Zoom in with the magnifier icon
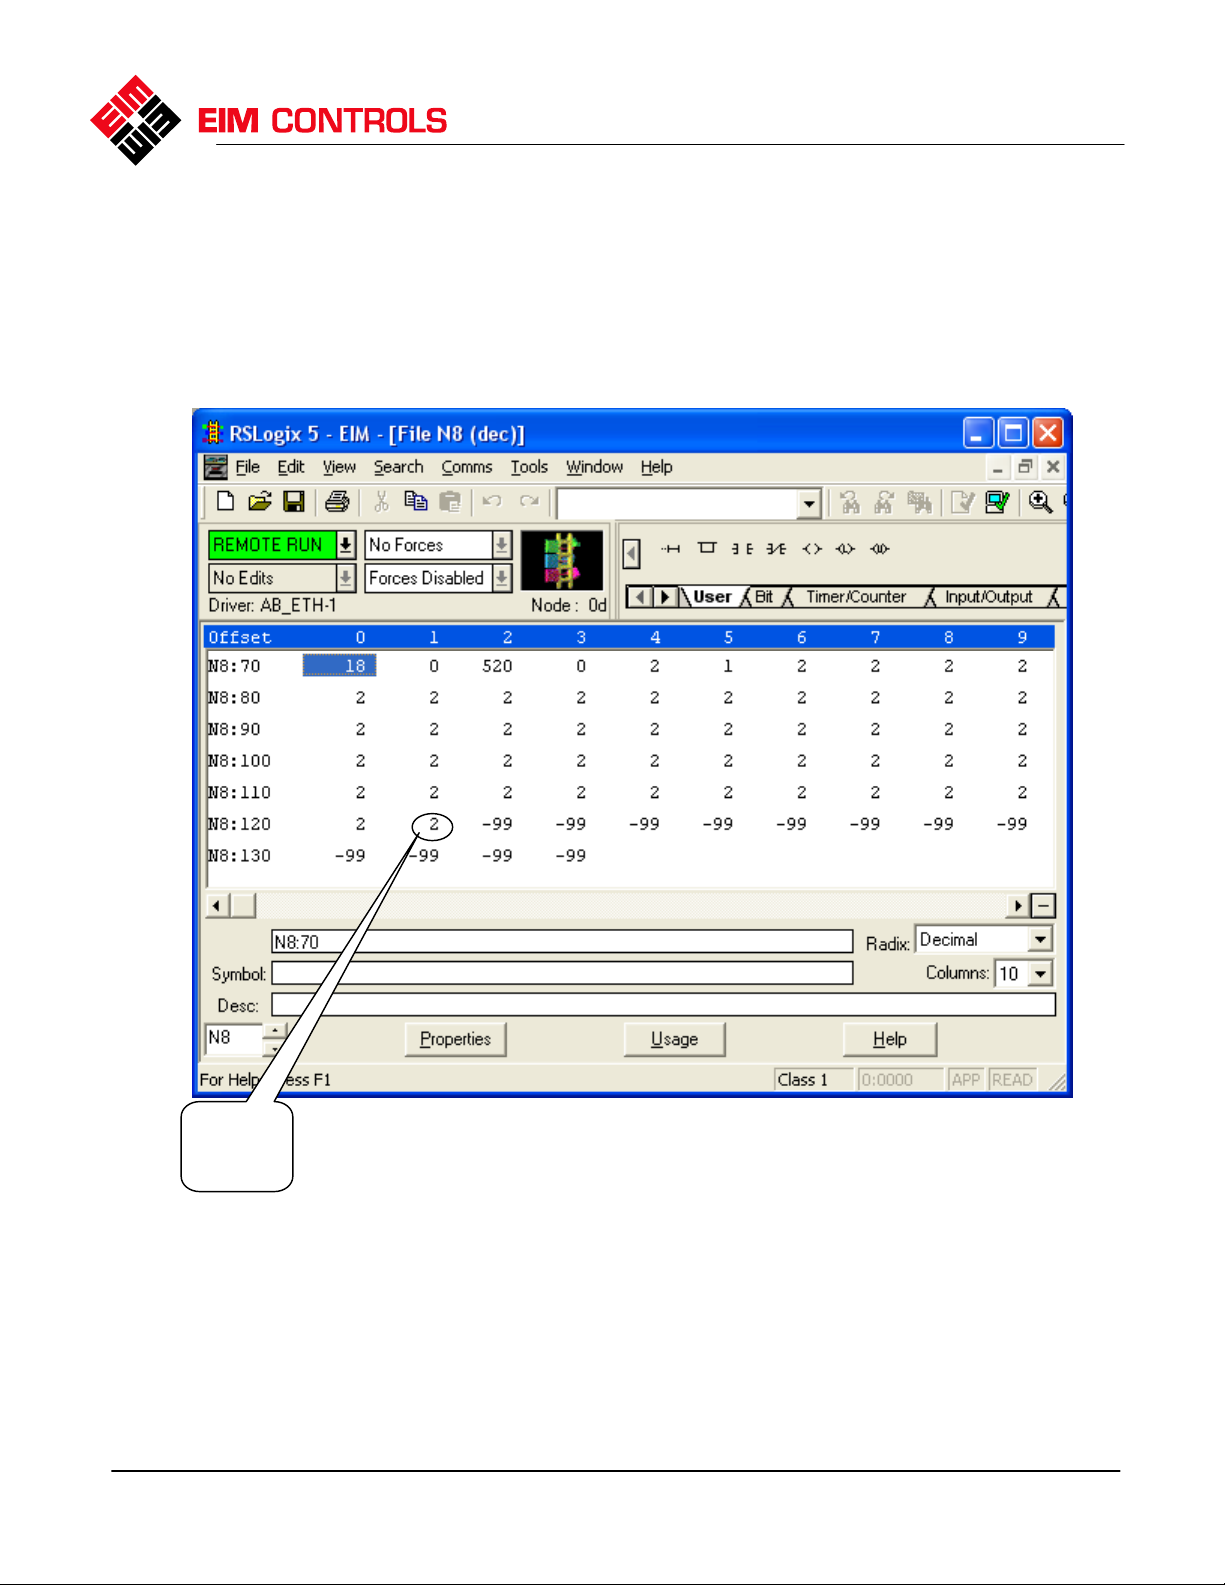This screenshot has height=1585, width=1225. (1040, 502)
